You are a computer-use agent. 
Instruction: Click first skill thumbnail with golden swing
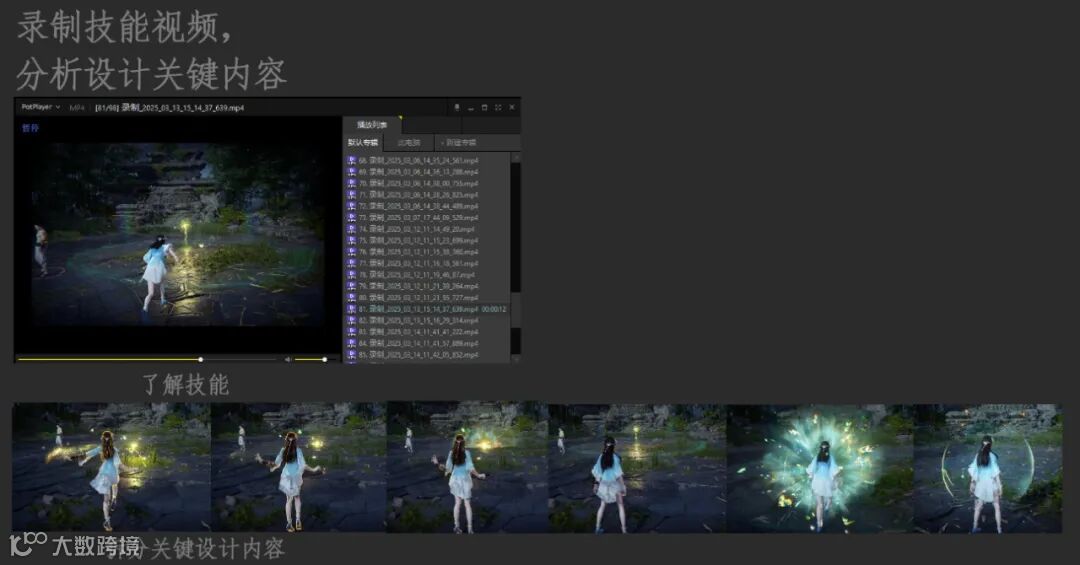tap(112, 468)
